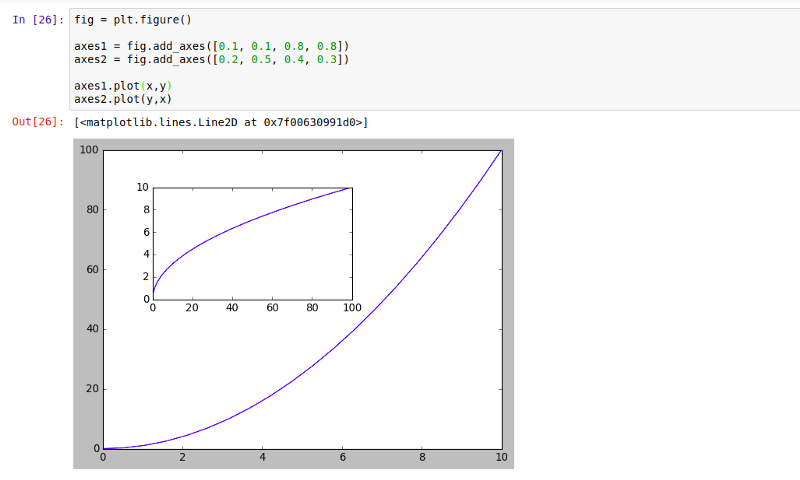Image resolution: width=800 pixels, height=480 pixels.
Task: Click the Line2D output text
Action: point(221,122)
